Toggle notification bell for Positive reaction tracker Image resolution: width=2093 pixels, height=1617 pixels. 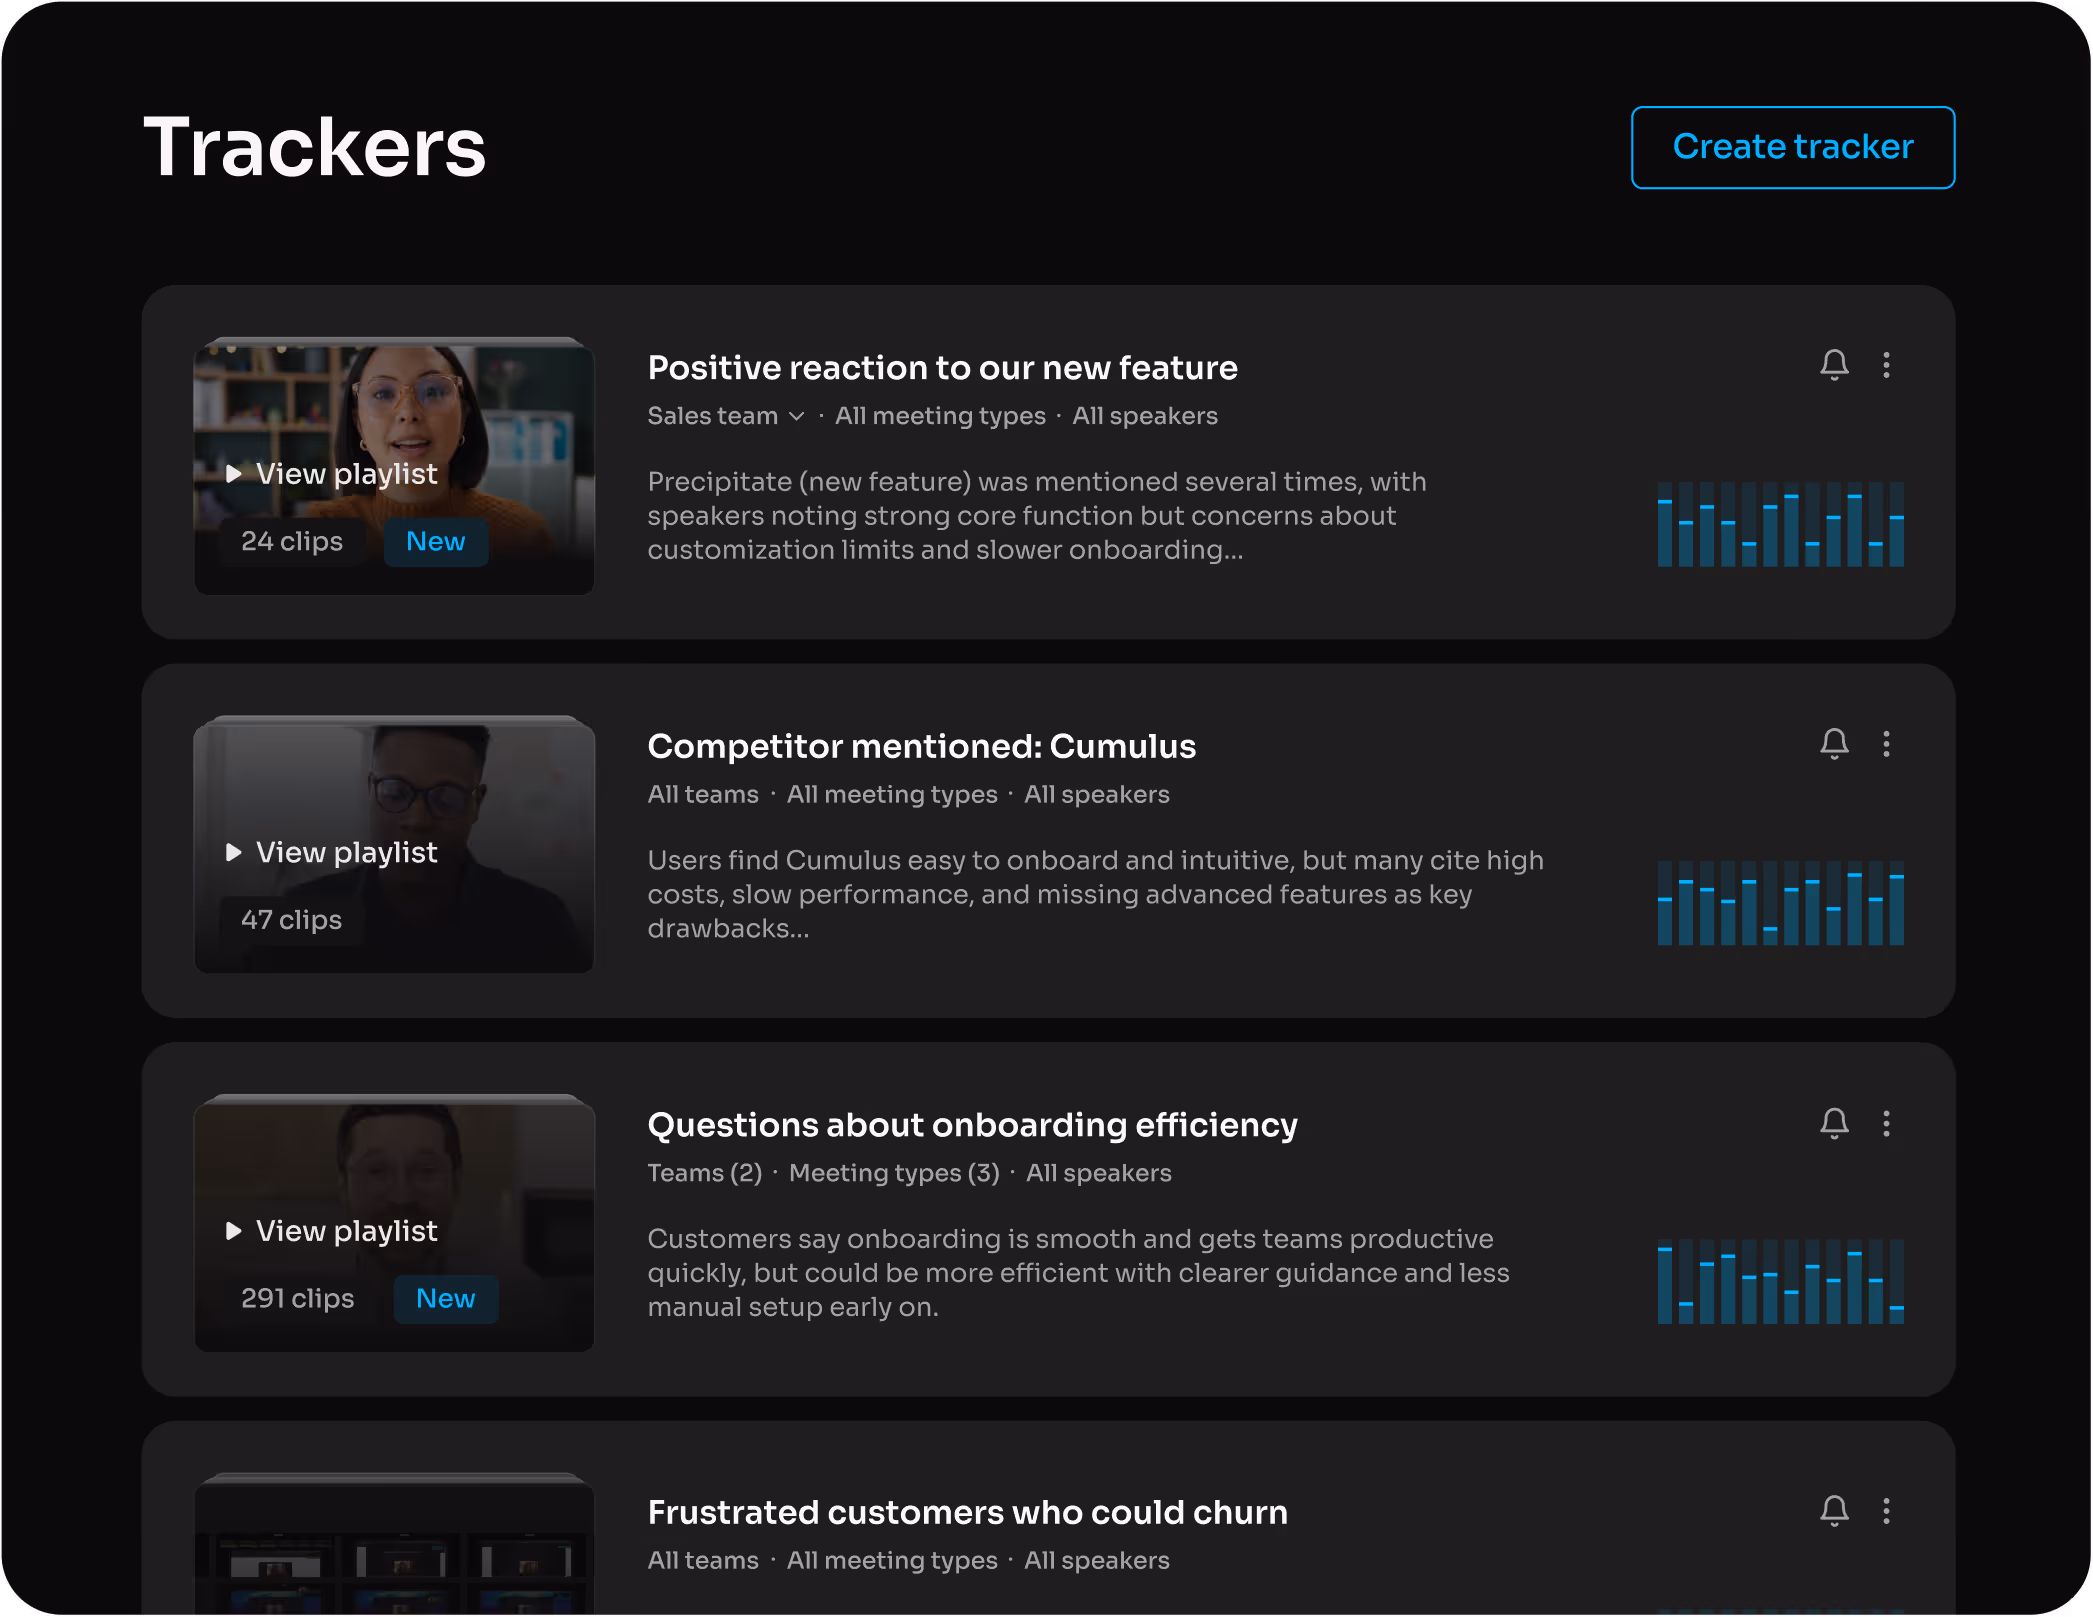pyautogui.click(x=1834, y=365)
